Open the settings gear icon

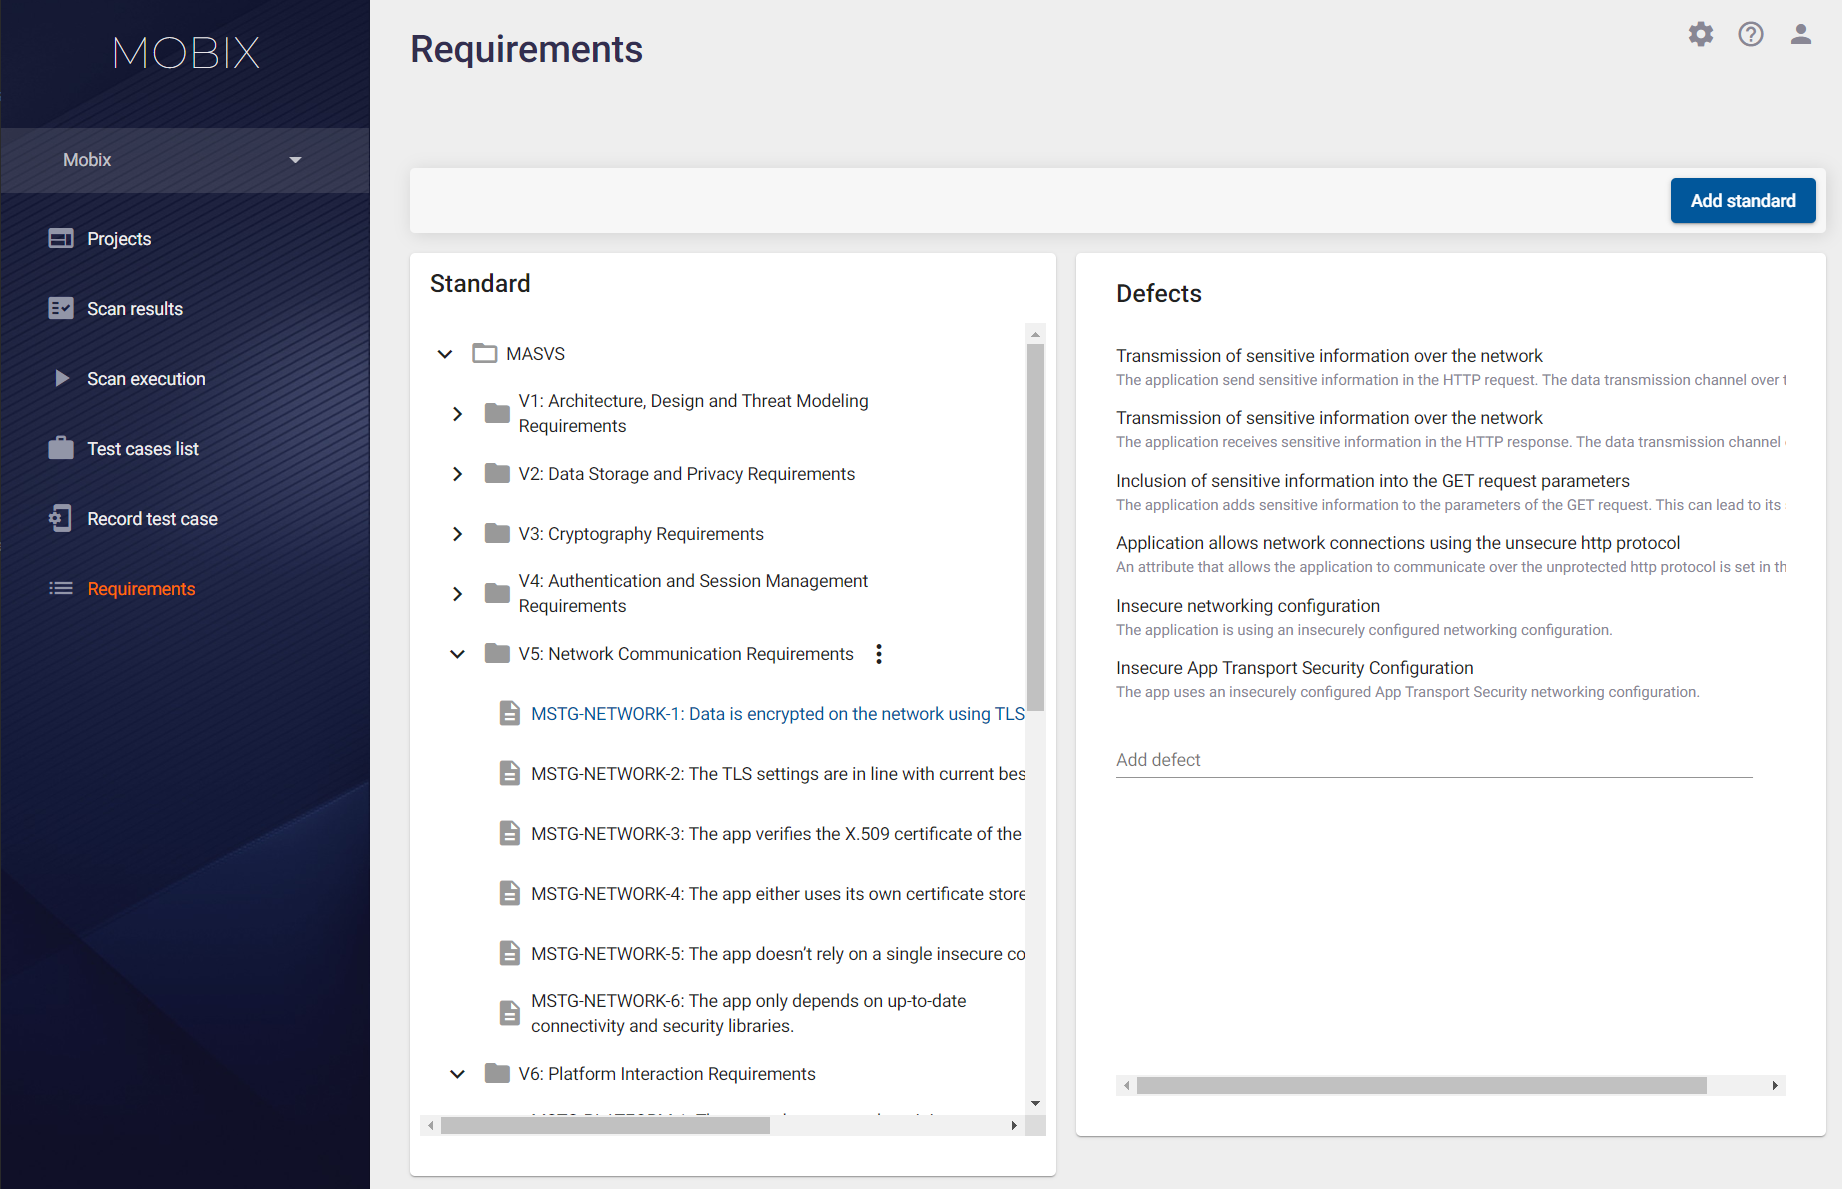[x=1701, y=34]
